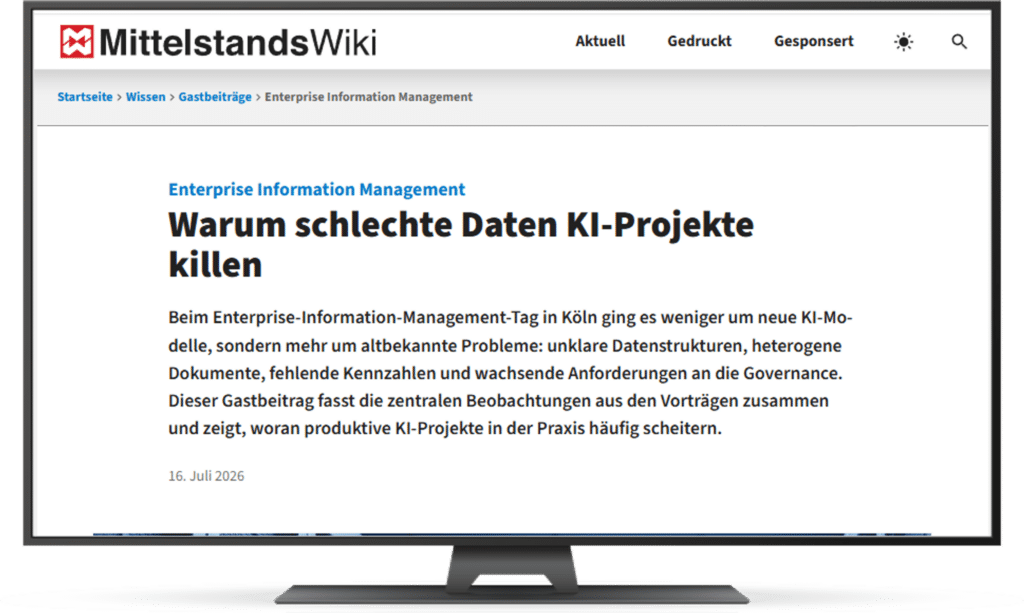Open the Gedruckt menu
Image resolution: width=1024 pixels, height=613 pixels.
pos(699,41)
